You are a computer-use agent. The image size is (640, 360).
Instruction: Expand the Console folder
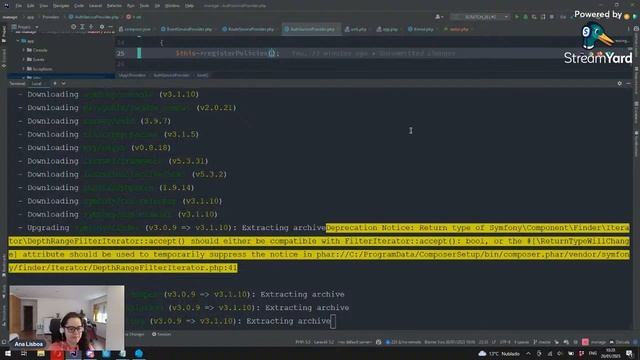point(24,50)
